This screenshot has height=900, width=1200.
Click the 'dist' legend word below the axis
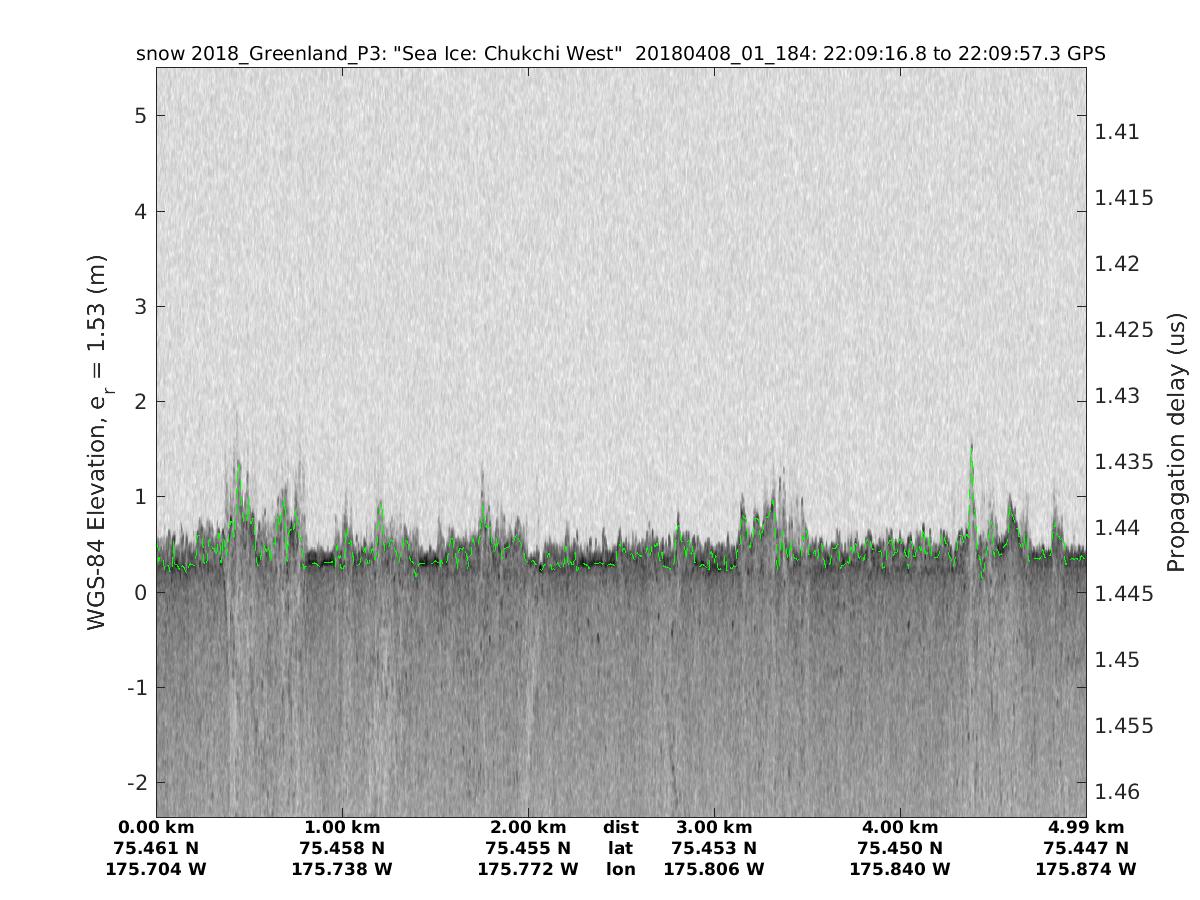[x=620, y=827]
